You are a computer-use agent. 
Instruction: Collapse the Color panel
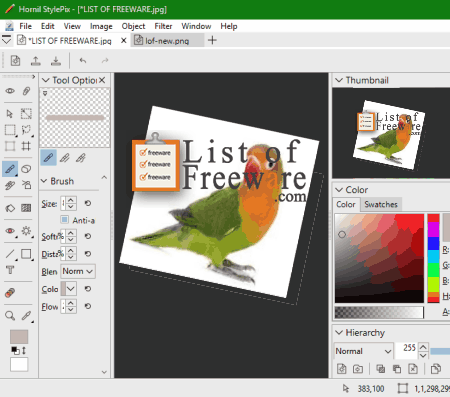click(339, 190)
